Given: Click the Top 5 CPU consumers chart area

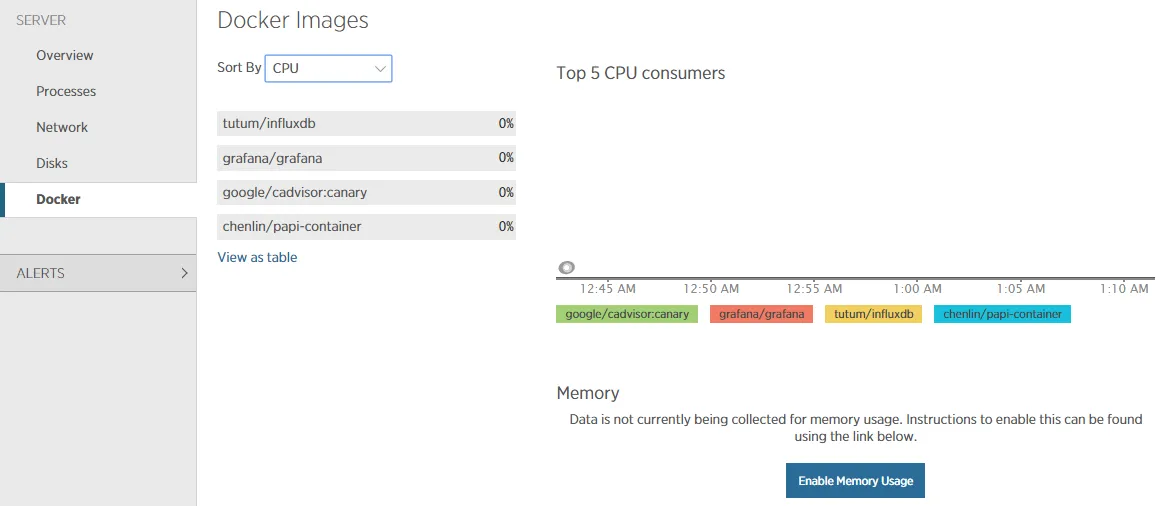Looking at the screenshot, I should tap(855, 180).
